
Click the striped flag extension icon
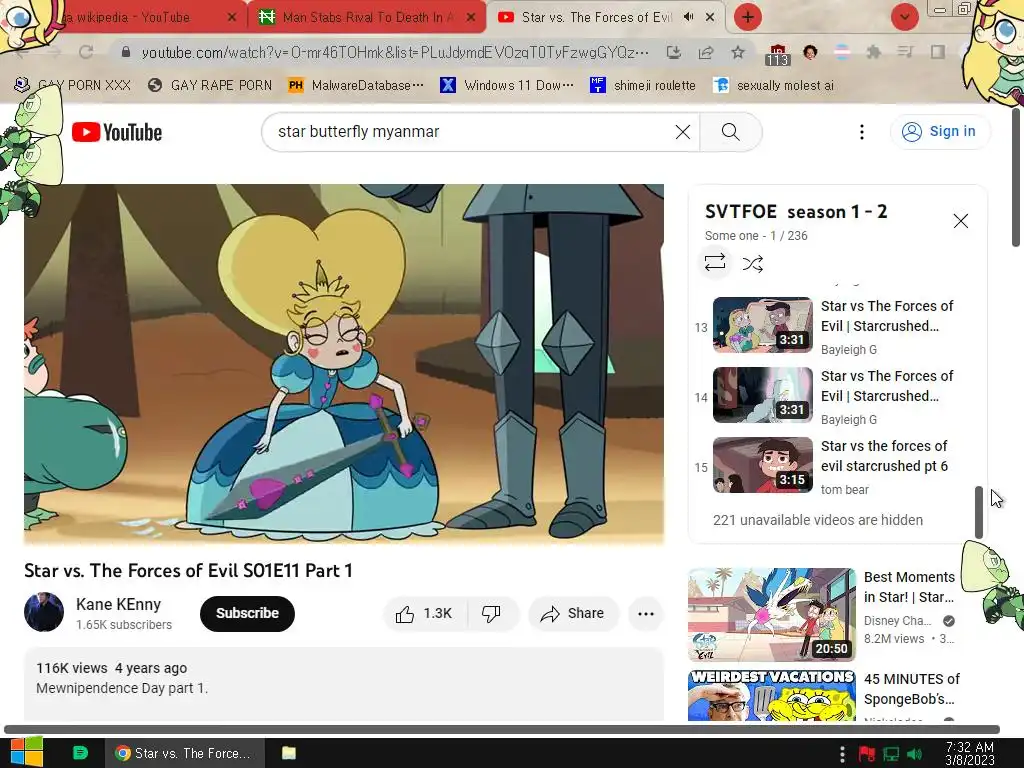pos(842,52)
